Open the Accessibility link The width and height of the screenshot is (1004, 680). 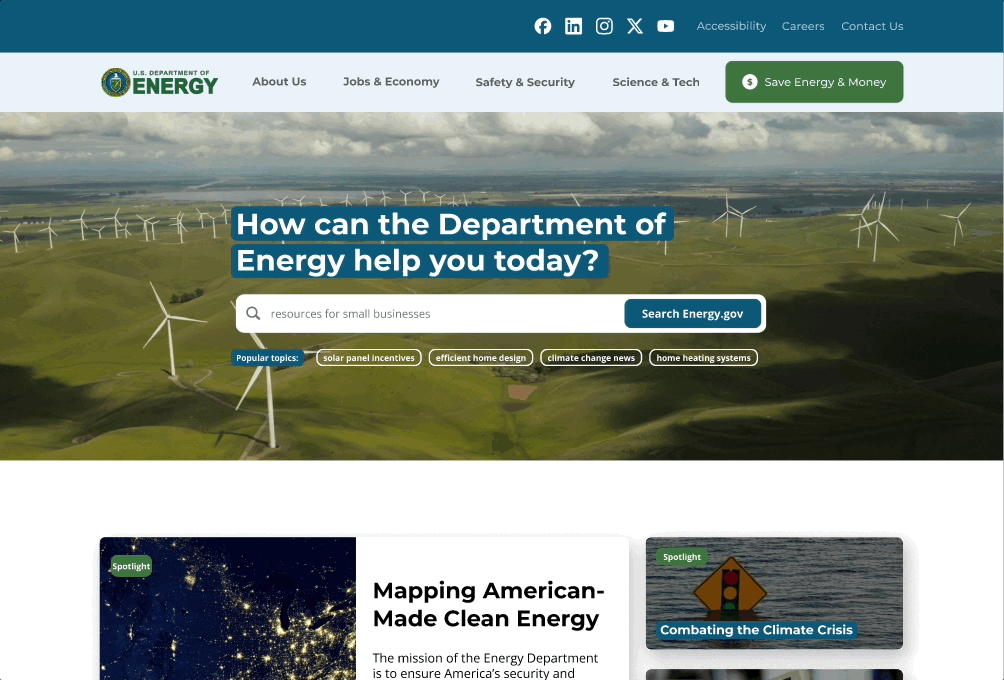731,26
